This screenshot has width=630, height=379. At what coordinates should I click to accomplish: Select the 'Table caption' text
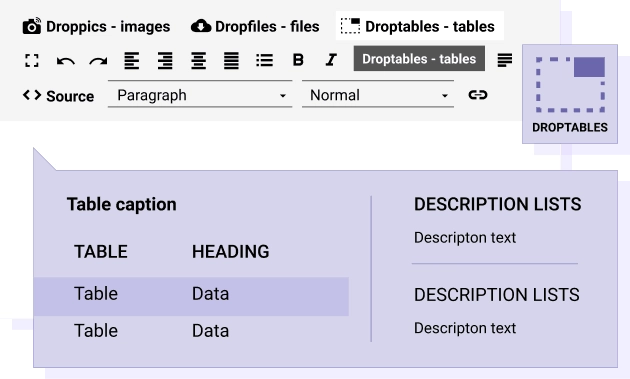[x=121, y=205]
